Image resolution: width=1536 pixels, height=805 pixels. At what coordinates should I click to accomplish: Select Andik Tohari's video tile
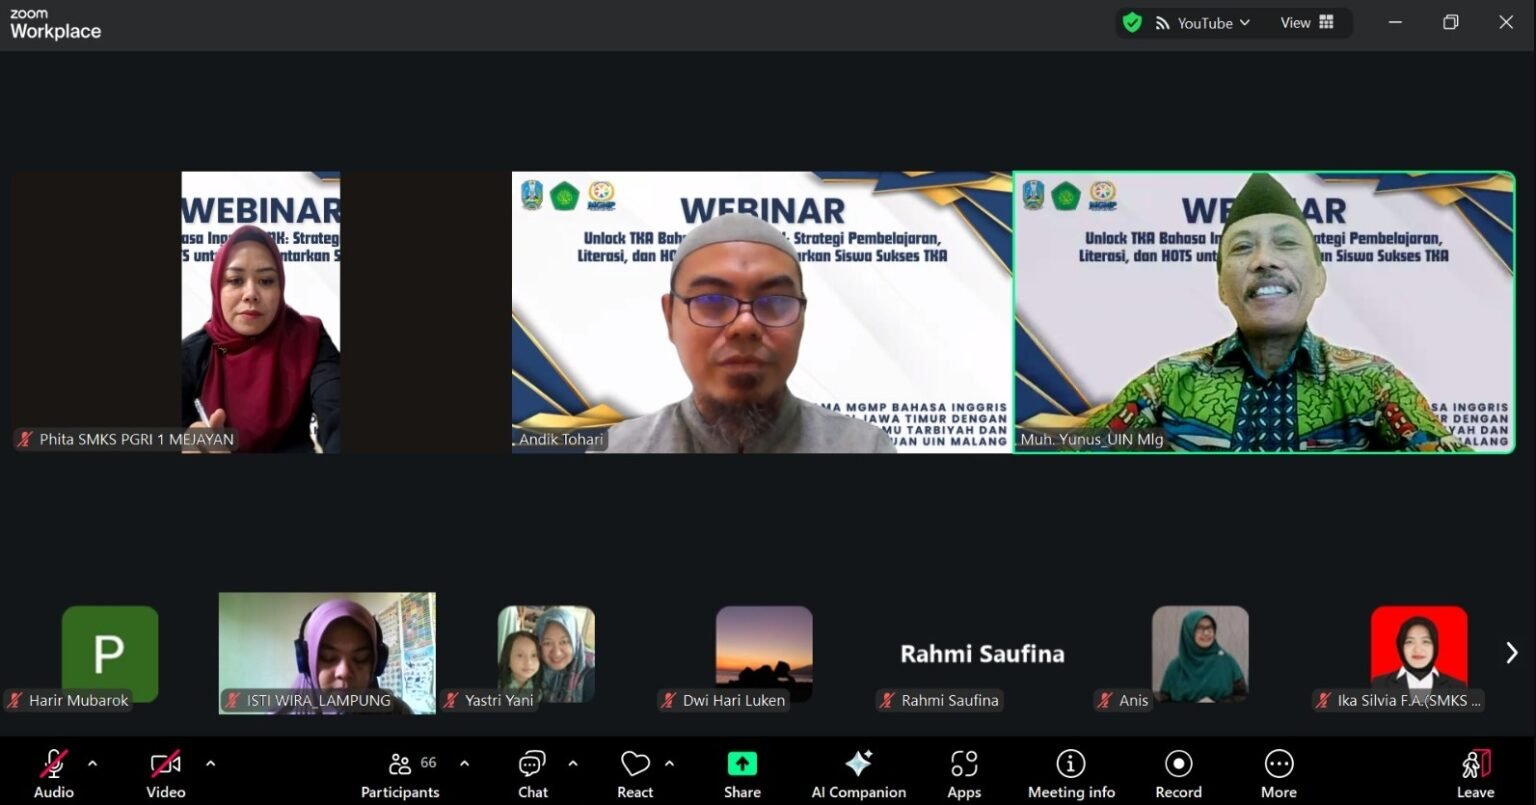[762, 312]
